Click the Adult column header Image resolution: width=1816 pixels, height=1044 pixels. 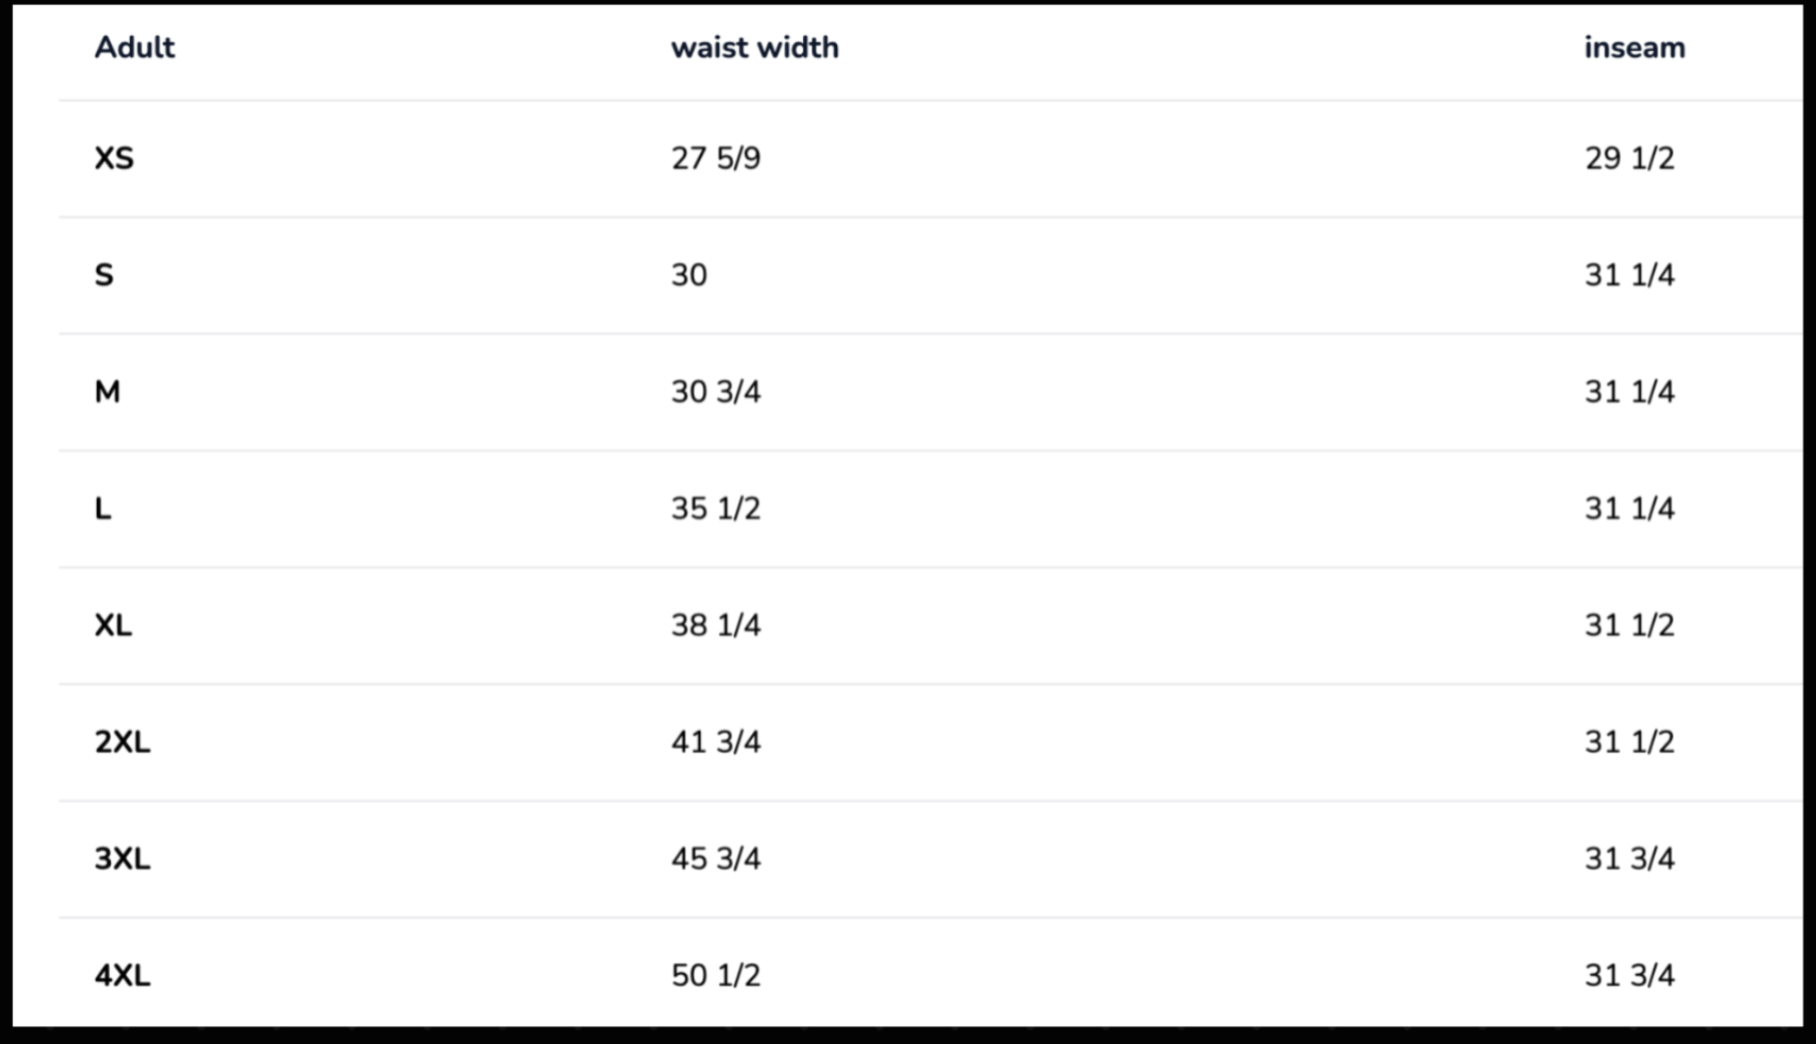(x=134, y=47)
